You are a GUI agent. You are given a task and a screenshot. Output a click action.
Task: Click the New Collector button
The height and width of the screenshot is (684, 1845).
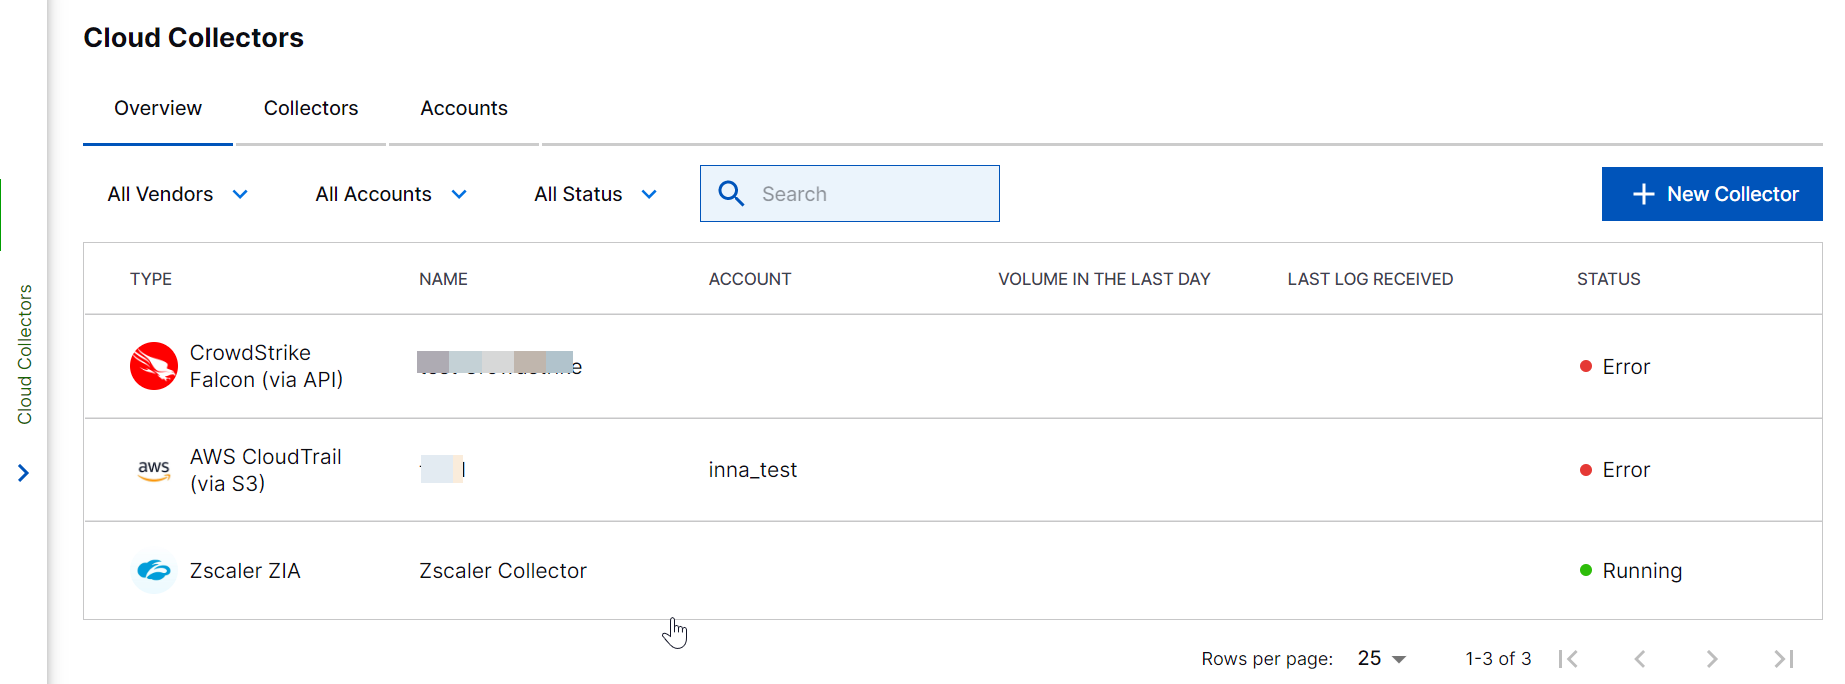(1712, 194)
